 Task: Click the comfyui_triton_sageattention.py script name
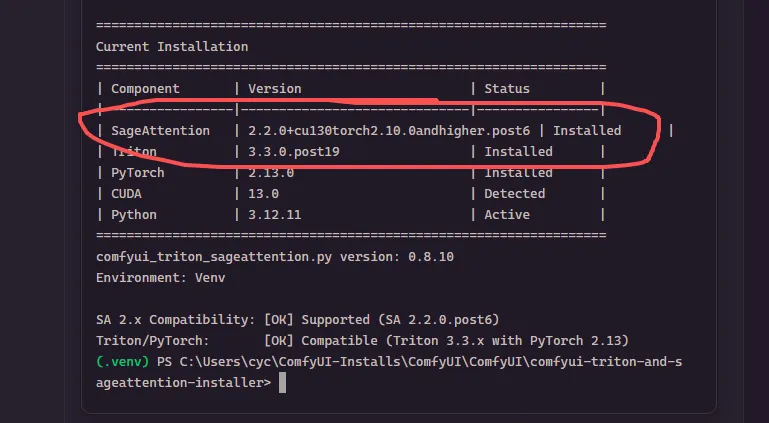point(214,257)
